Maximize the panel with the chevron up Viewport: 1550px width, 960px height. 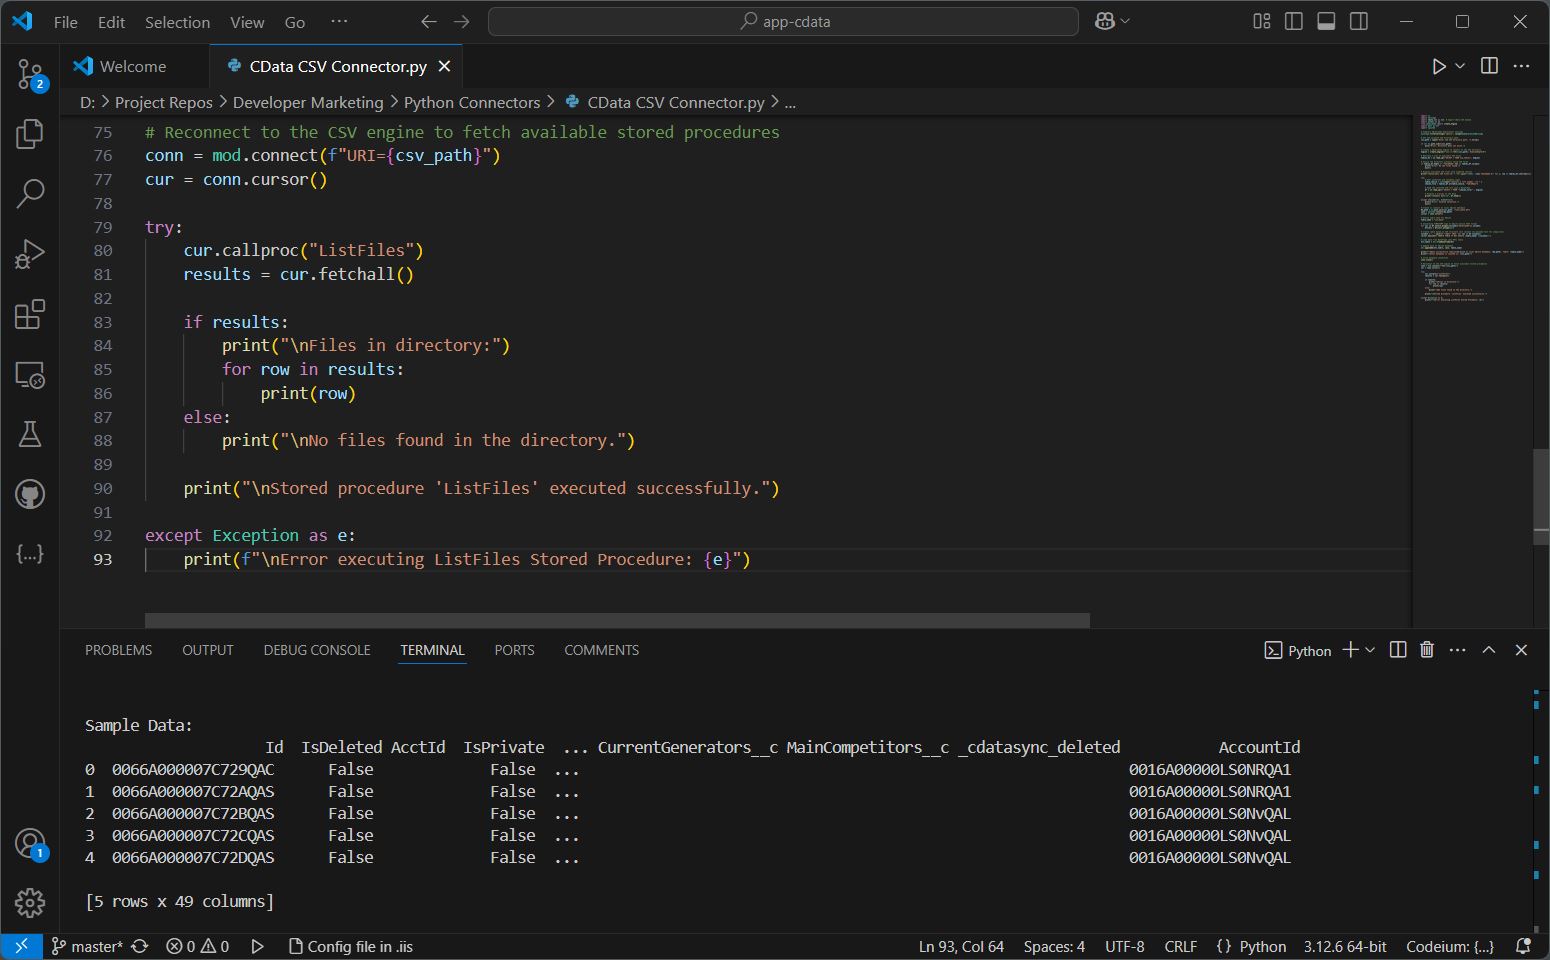point(1488,650)
